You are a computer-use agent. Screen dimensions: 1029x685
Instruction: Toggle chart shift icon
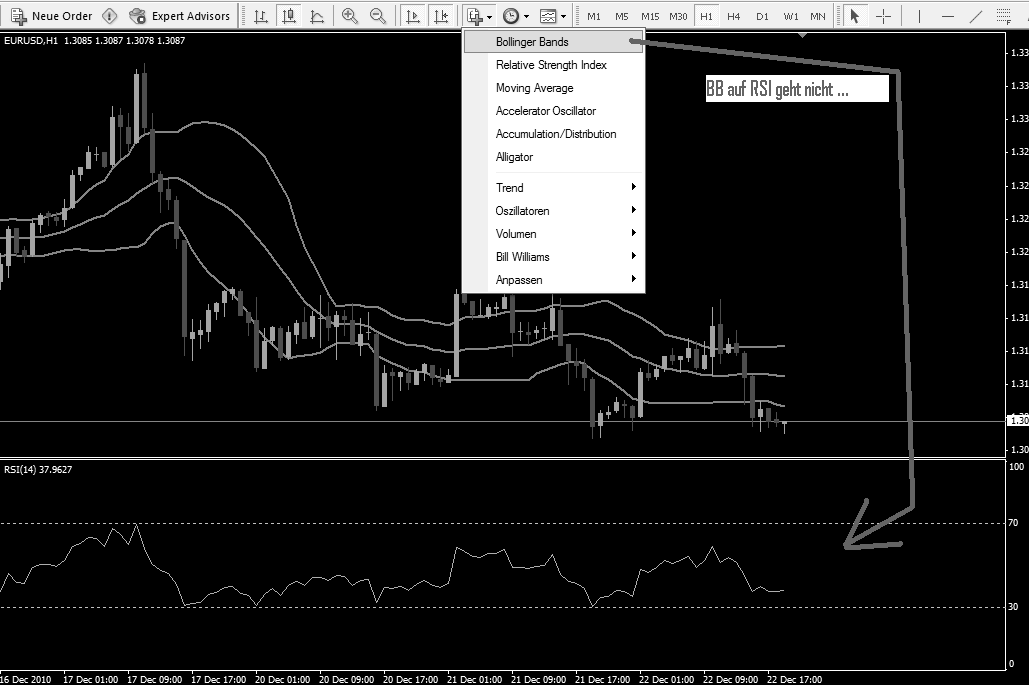tap(441, 16)
